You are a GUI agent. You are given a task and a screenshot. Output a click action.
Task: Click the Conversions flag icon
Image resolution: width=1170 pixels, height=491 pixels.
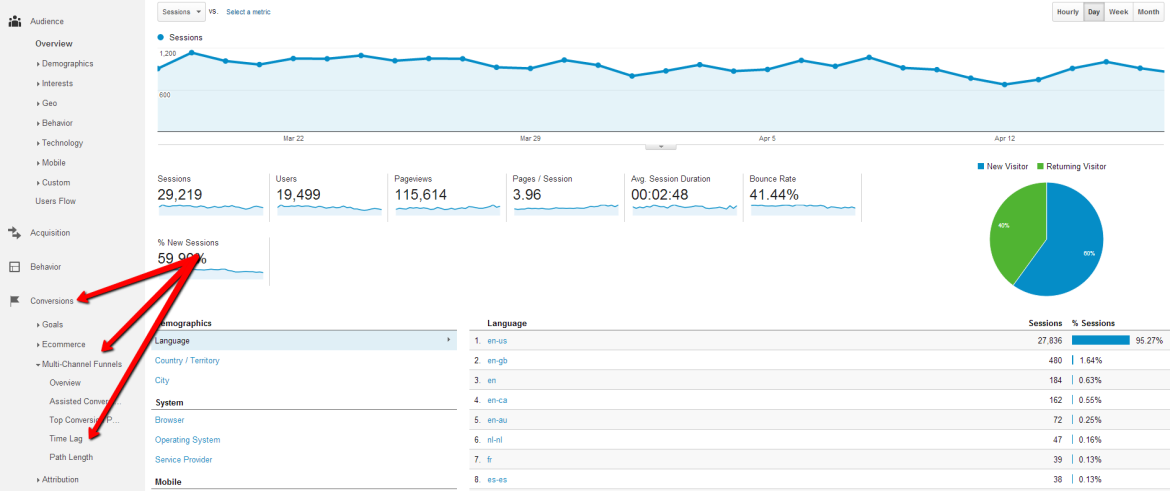tap(15, 300)
